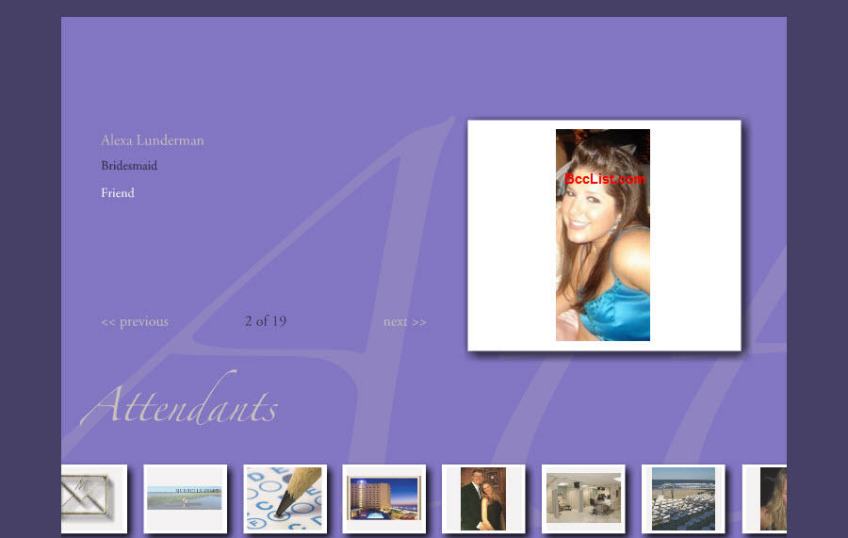Click the white frame right of photo
Viewport: 848px width, 538px height.
point(695,235)
